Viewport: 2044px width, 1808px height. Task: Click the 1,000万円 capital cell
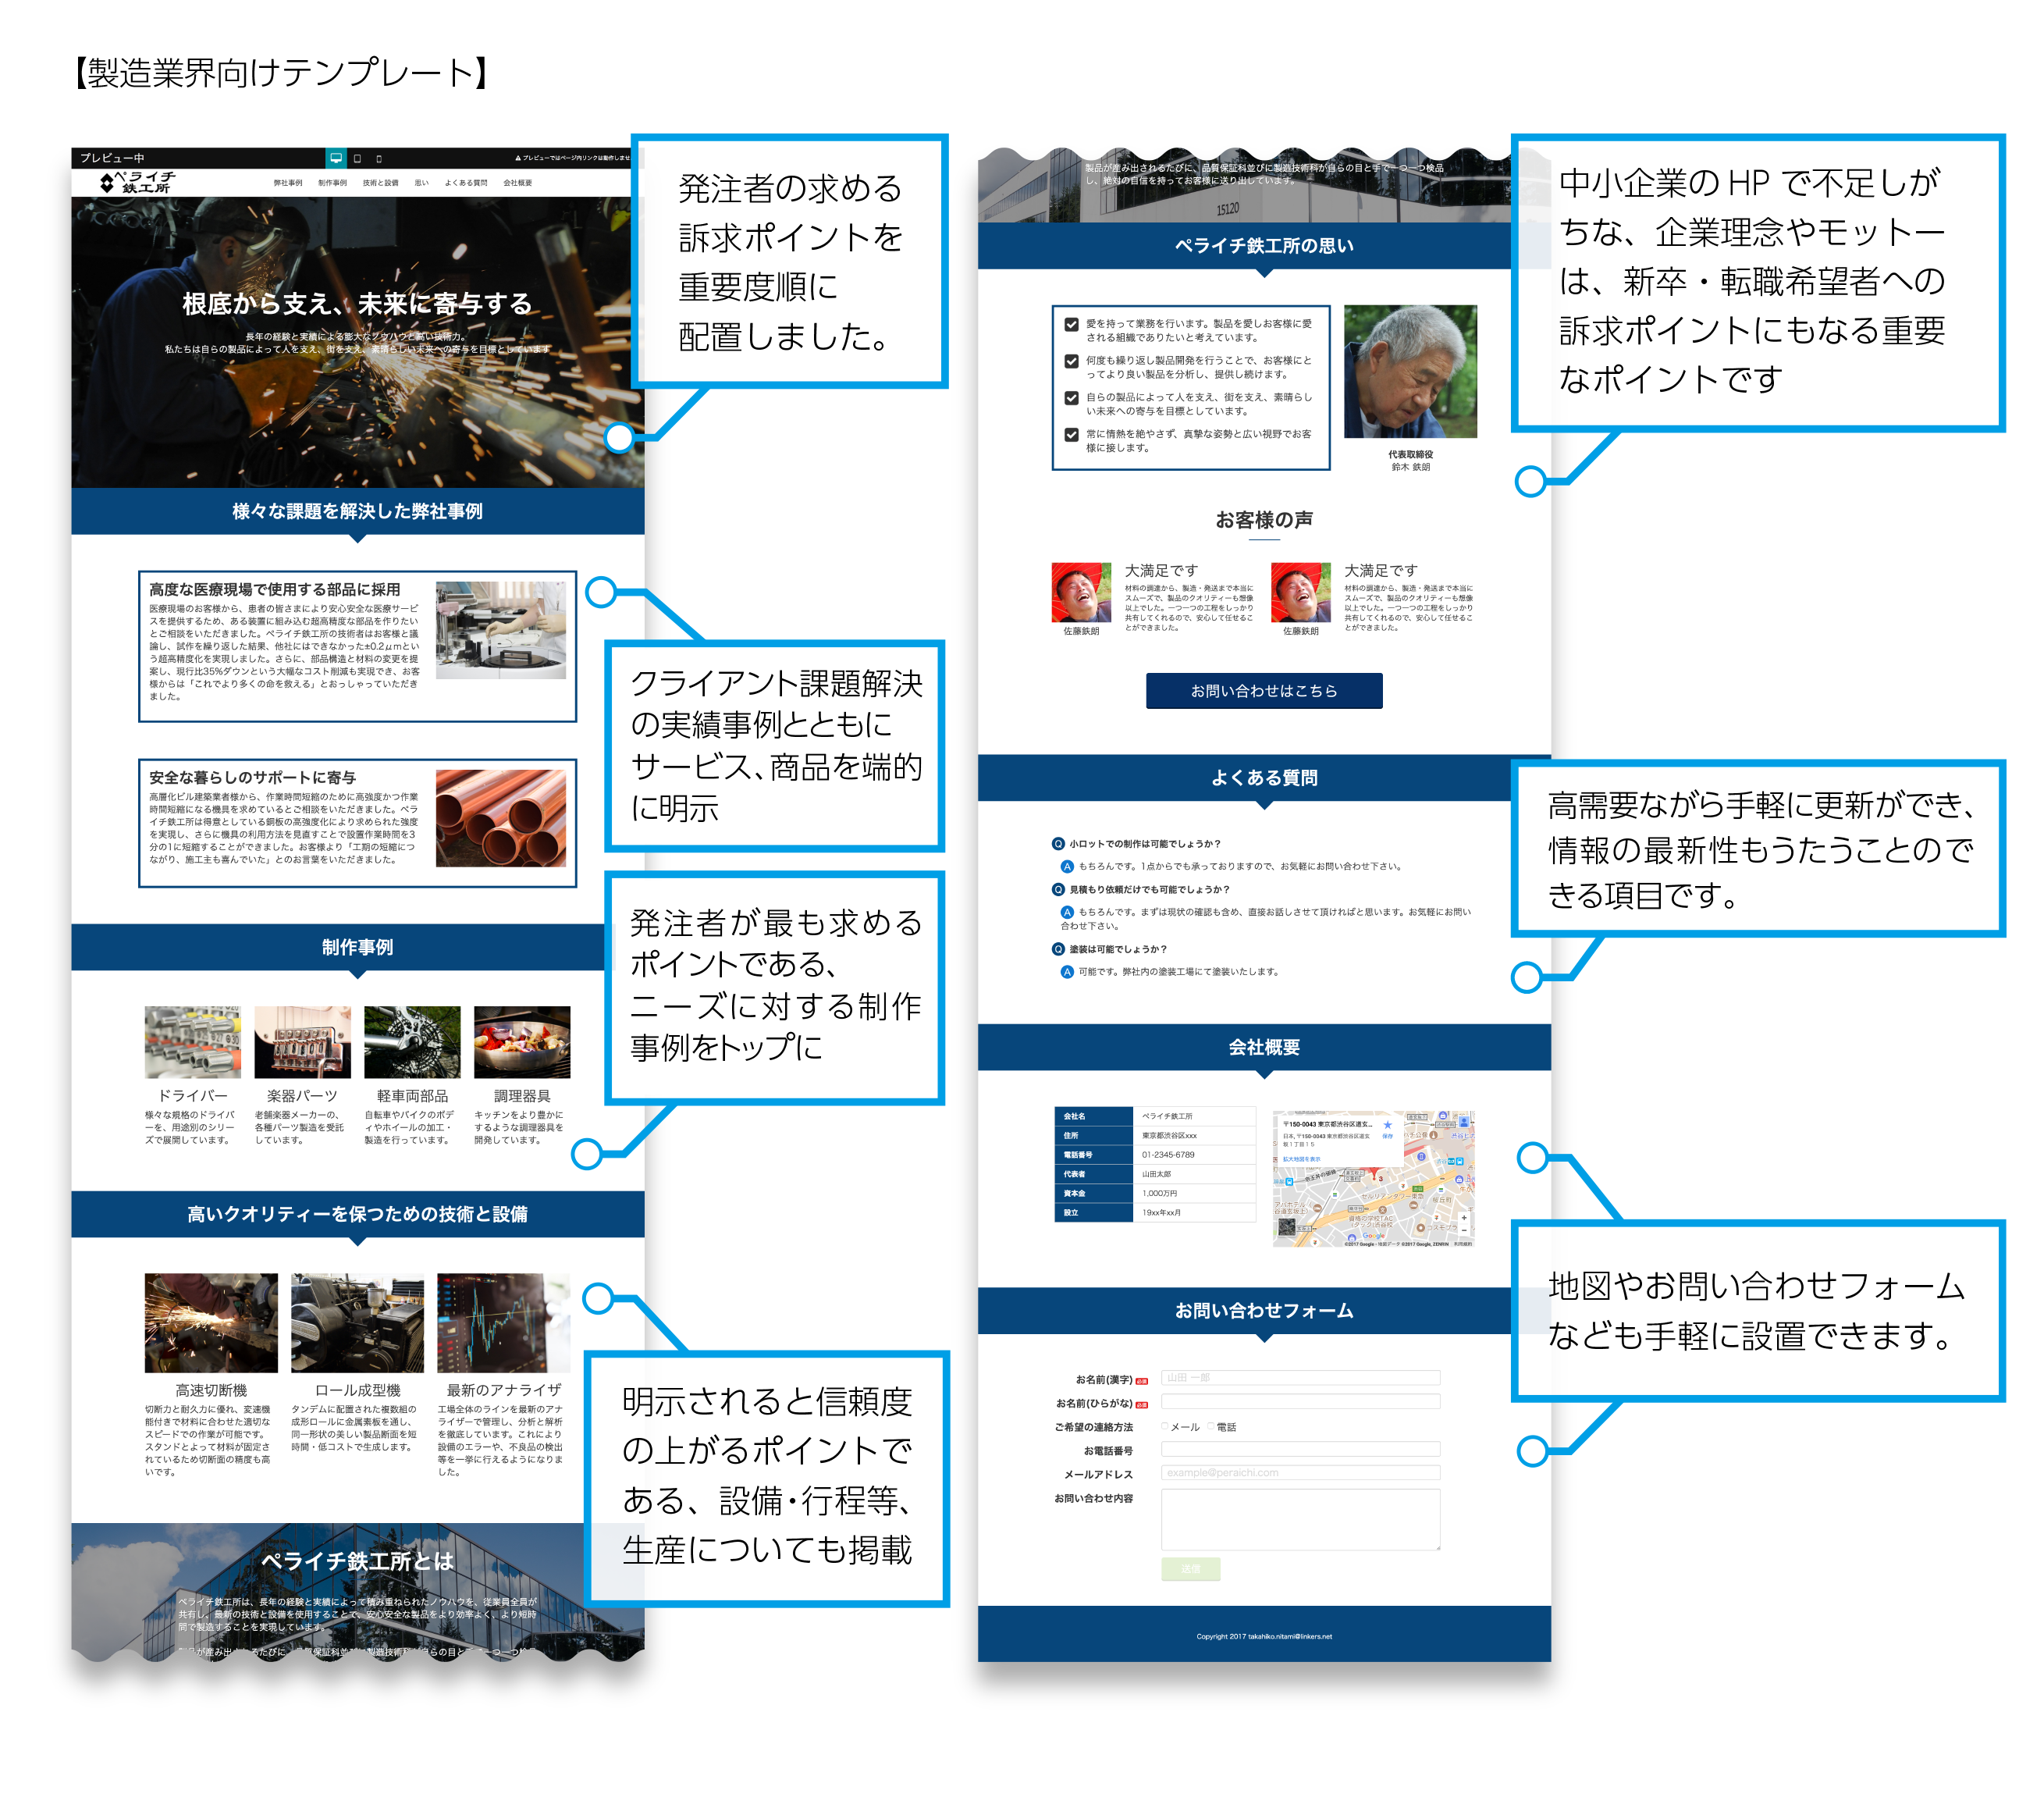1194,1193
